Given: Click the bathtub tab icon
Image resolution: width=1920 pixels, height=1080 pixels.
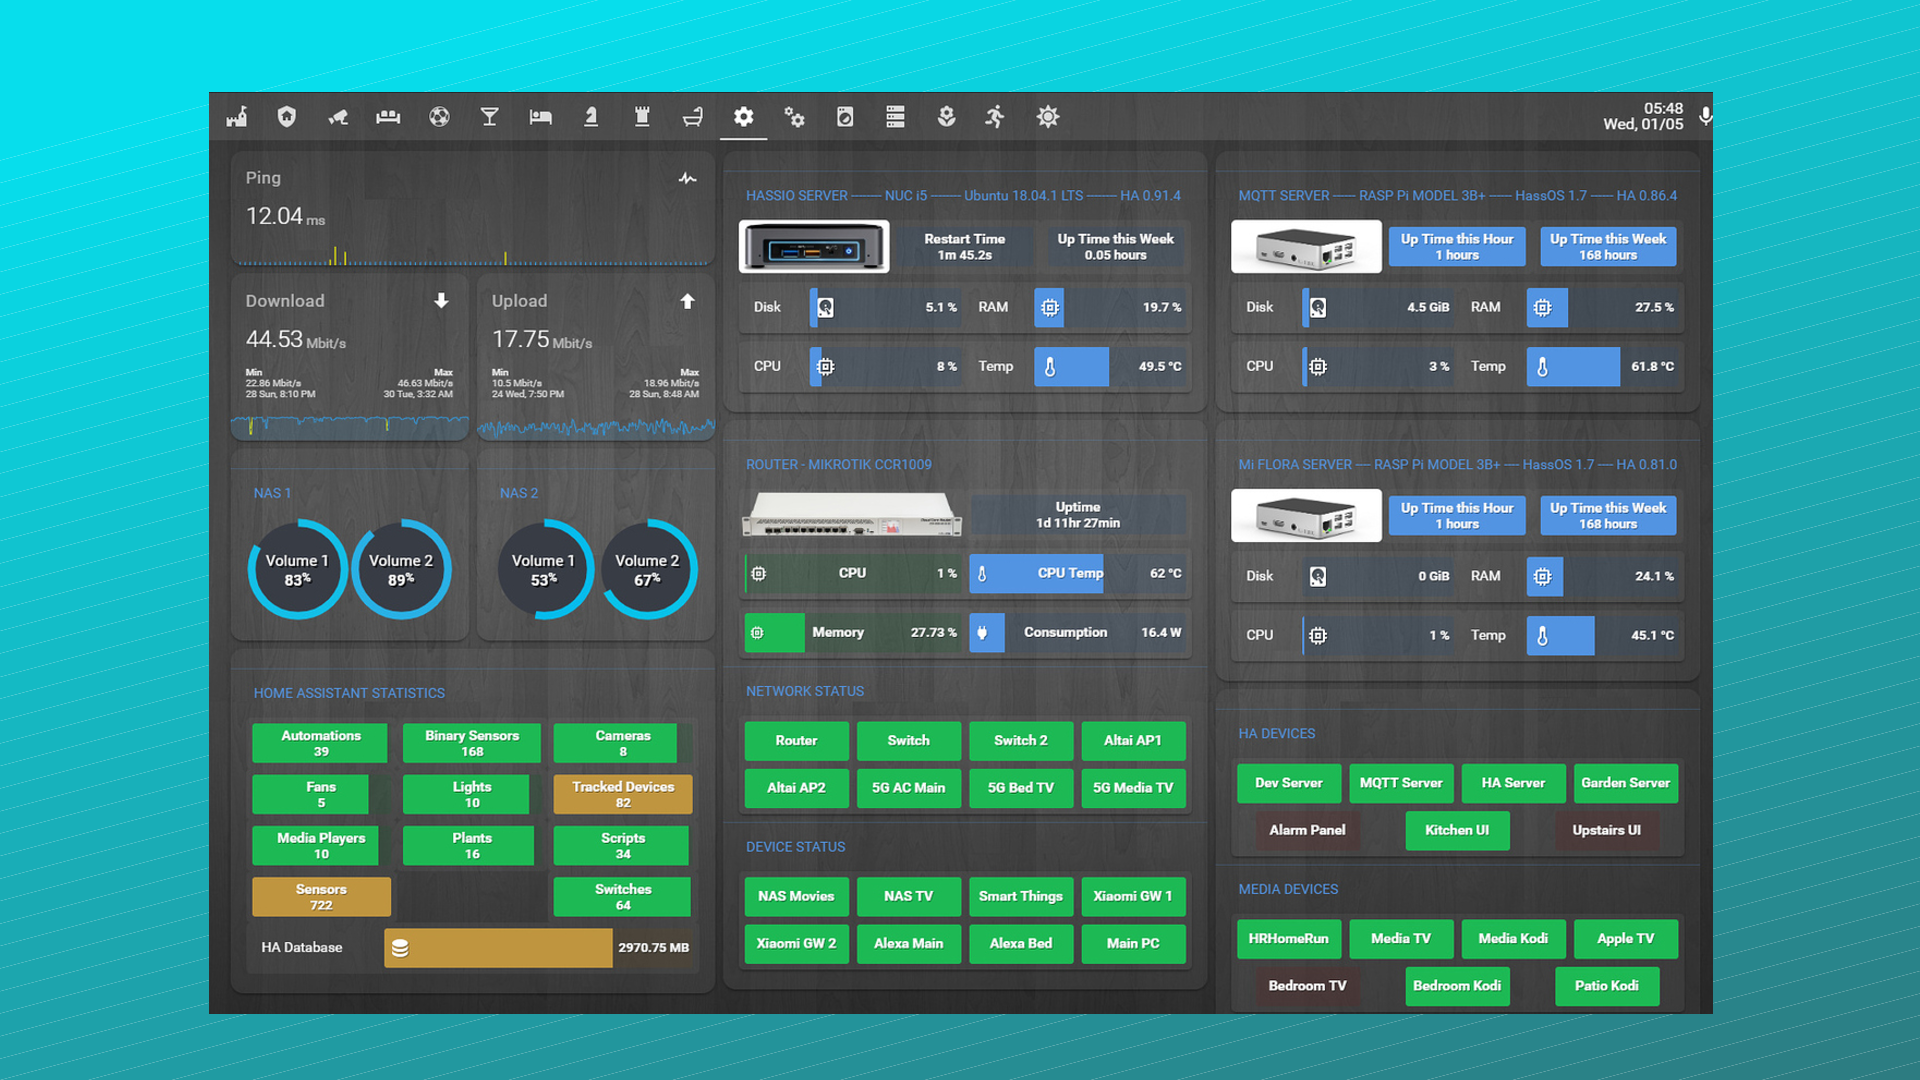Looking at the screenshot, I should [x=692, y=117].
